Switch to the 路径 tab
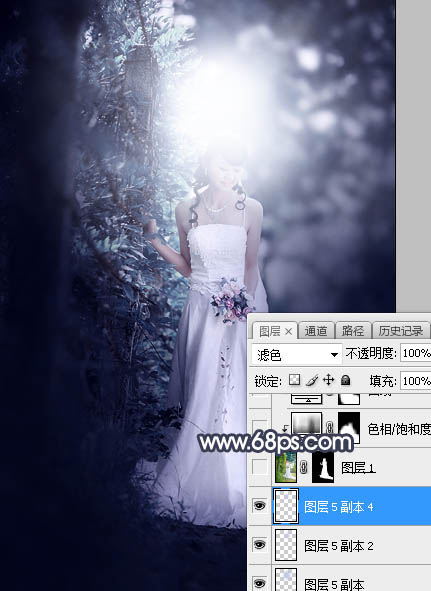431x591 pixels. [x=353, y=331]
